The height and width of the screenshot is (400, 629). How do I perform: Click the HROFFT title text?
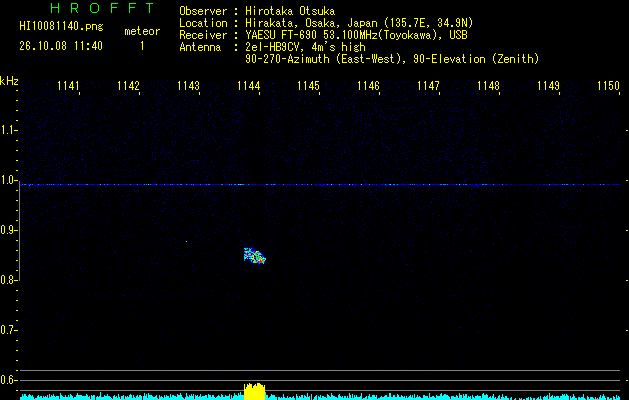coord(102,8)
